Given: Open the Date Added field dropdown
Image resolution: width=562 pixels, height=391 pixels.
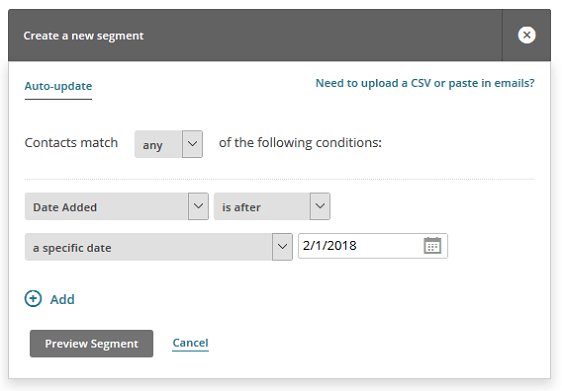Looking at the screenshot, I should coord(117,206).
